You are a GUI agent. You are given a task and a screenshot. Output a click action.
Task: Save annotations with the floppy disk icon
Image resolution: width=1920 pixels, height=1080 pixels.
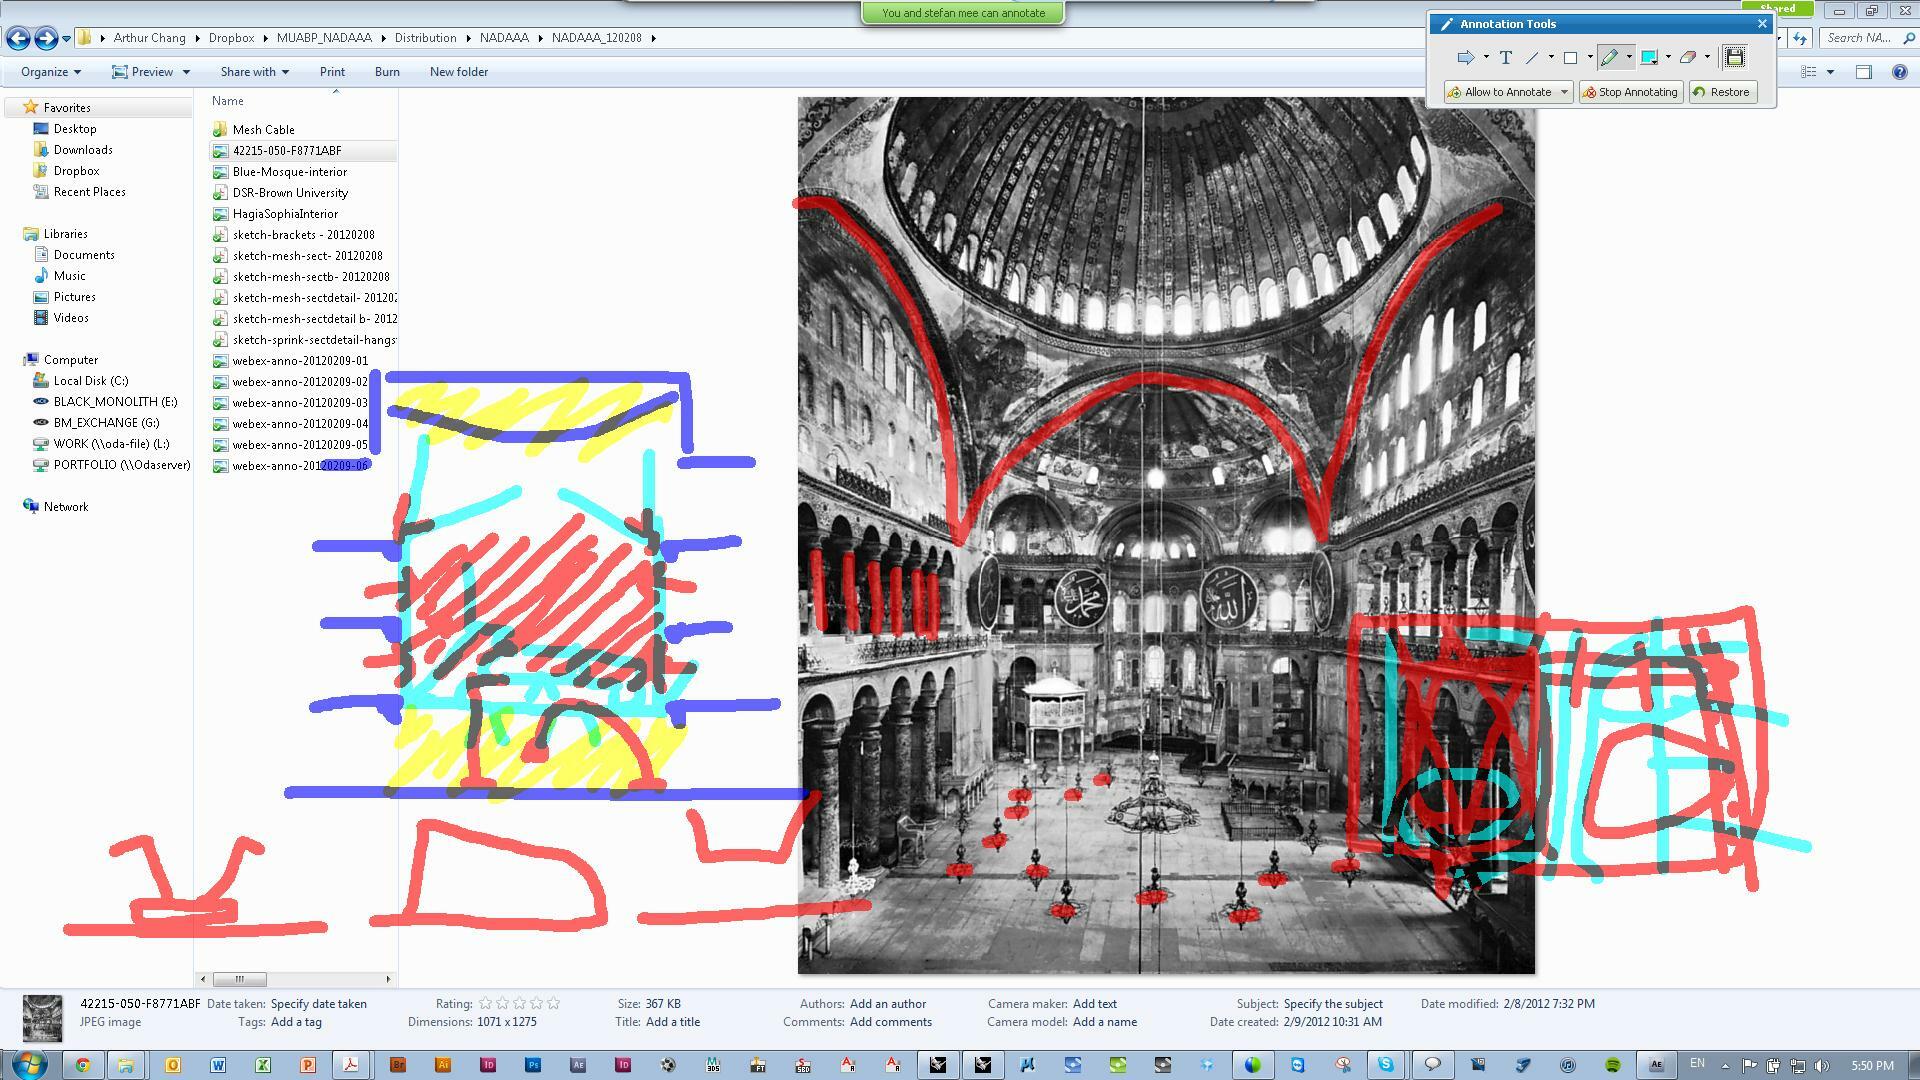(x=1735, y=57)
